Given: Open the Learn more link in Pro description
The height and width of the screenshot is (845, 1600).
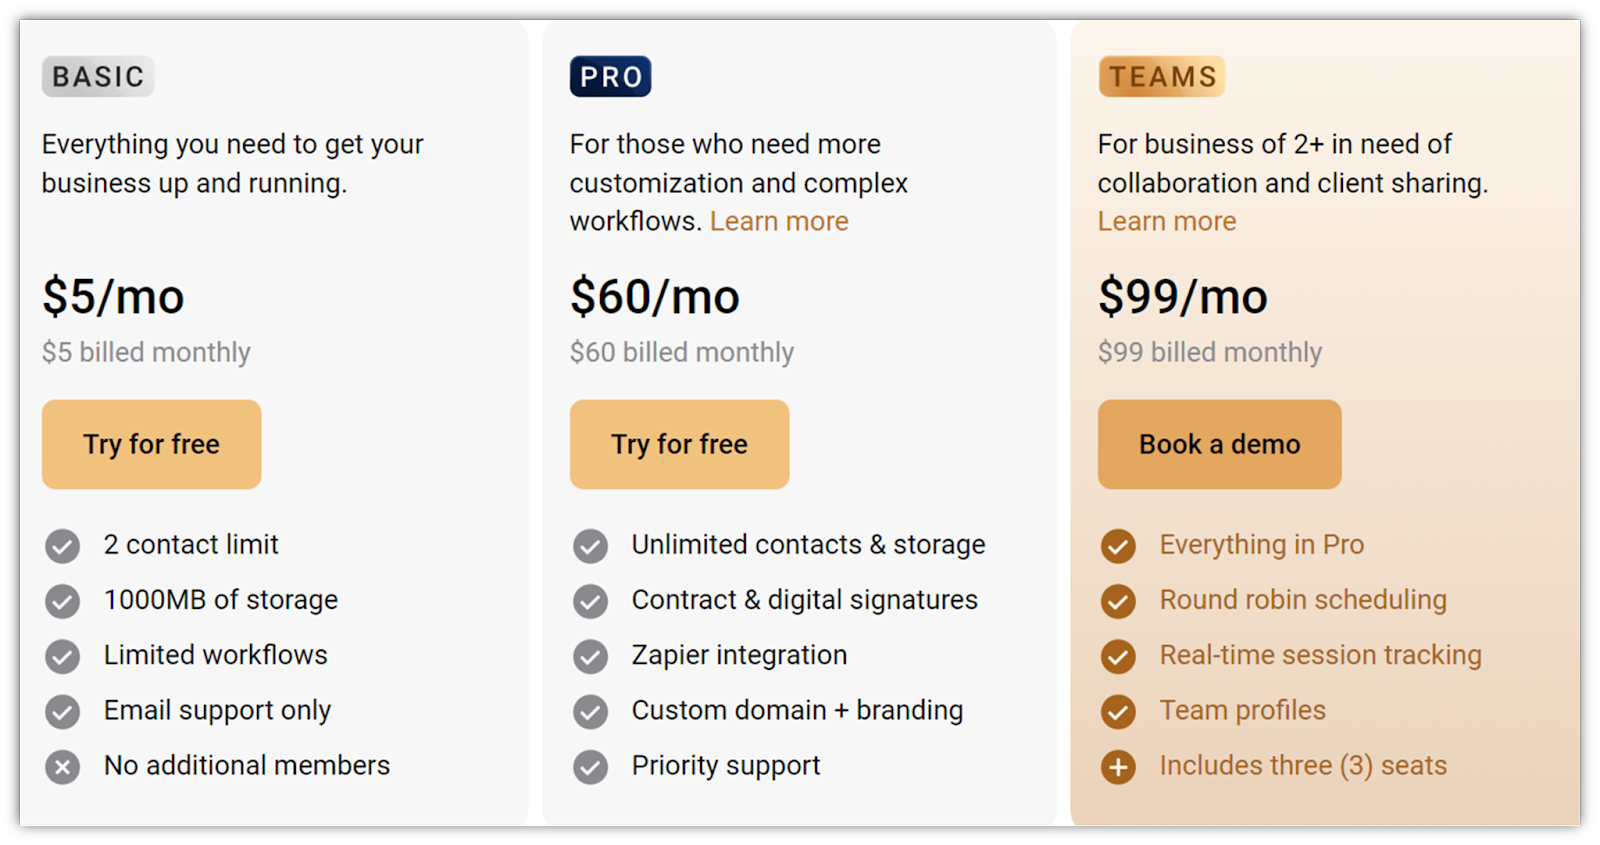Looking at the screenshot, I should click(x=779, y=221).
